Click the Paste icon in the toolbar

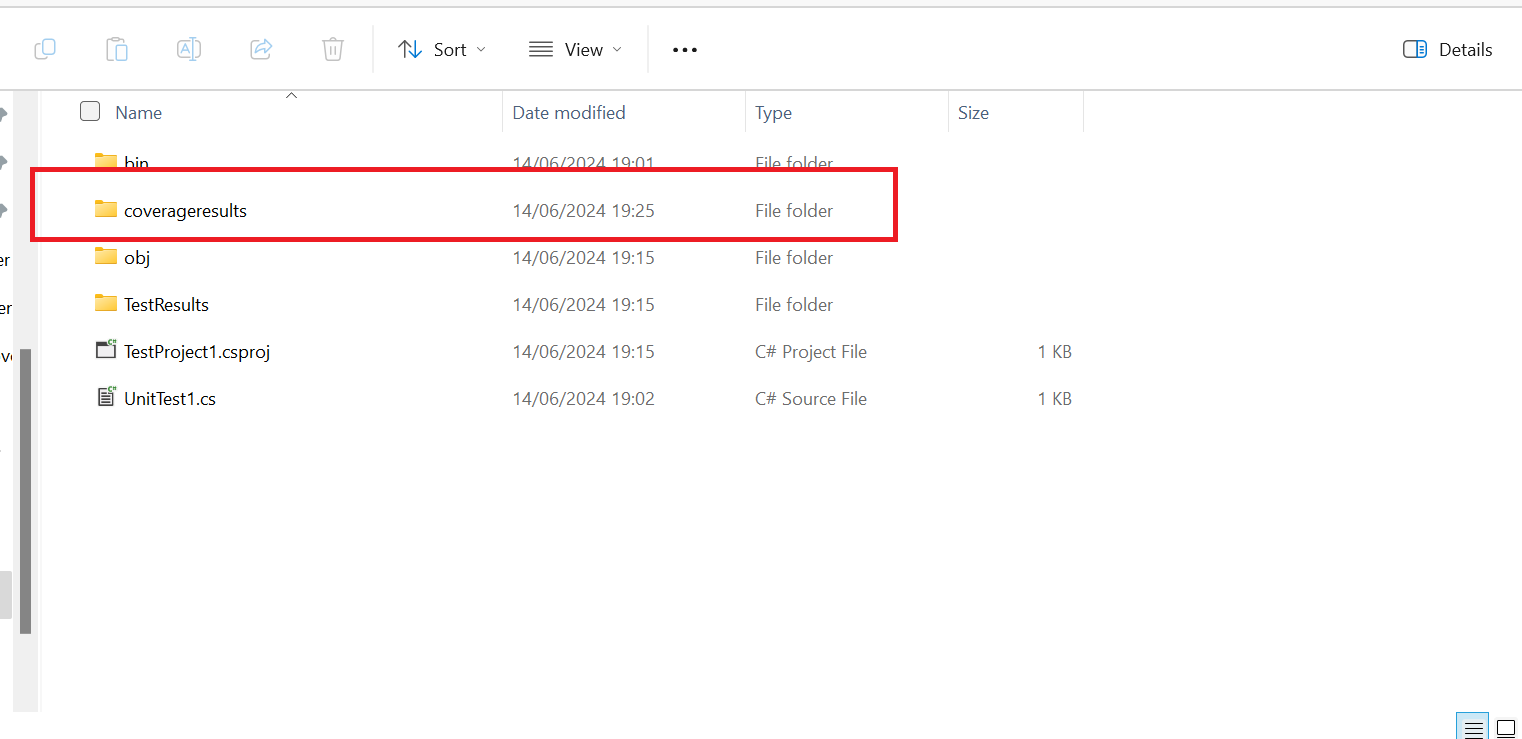(x=117, y=49)
